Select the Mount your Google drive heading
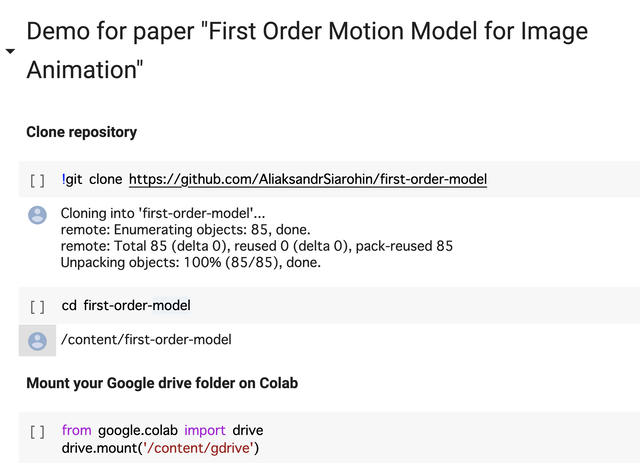The image size is (640, 463). (x=162, y=383)
